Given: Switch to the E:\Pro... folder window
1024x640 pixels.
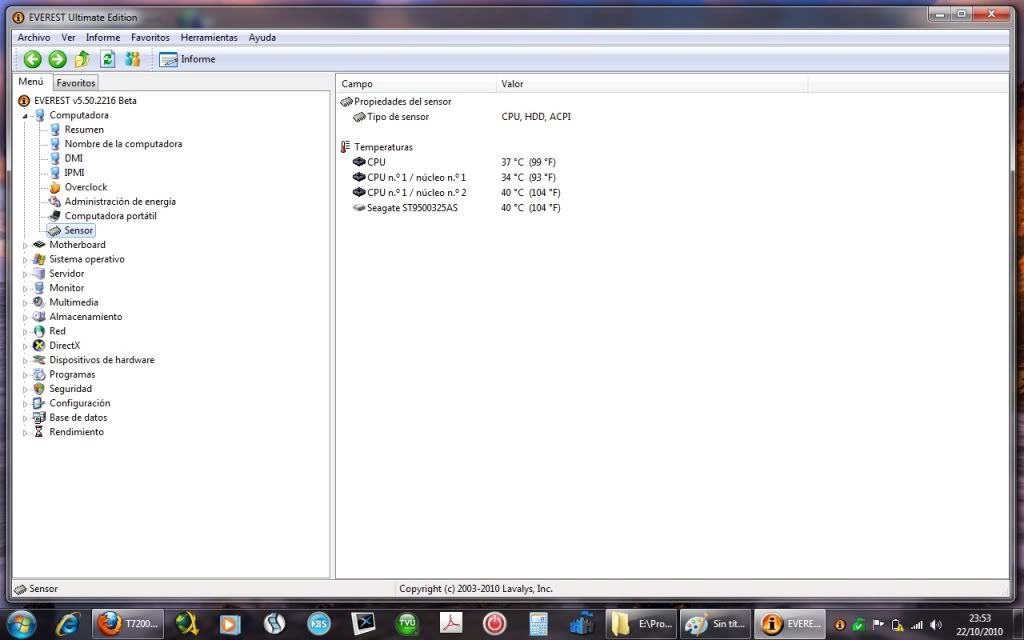Looking at the screenshot, I should click(641, 624).
